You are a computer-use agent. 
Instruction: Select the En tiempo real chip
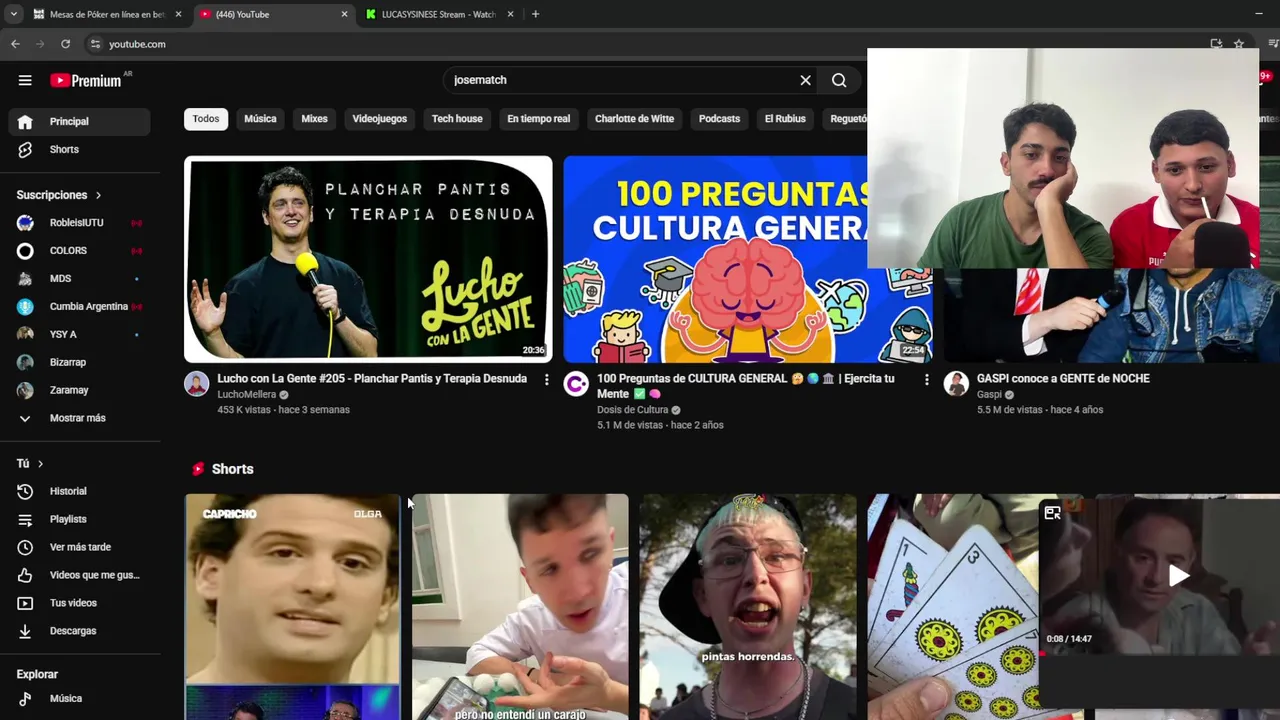coord(538,119)
